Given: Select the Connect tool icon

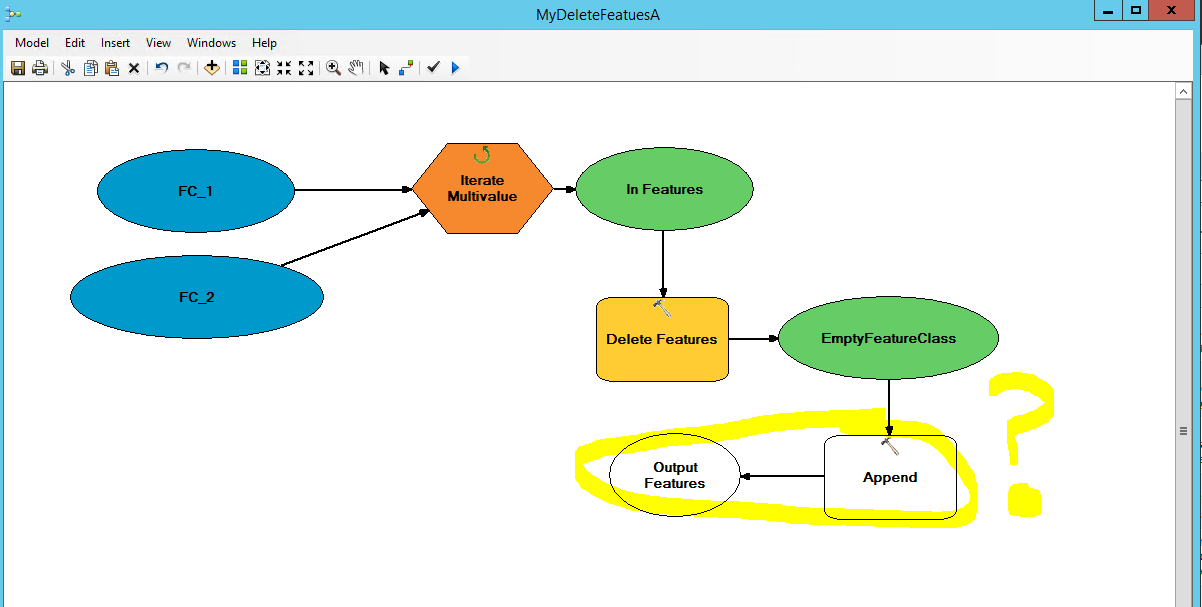Looking at the screenshot, I should (406, 68).
